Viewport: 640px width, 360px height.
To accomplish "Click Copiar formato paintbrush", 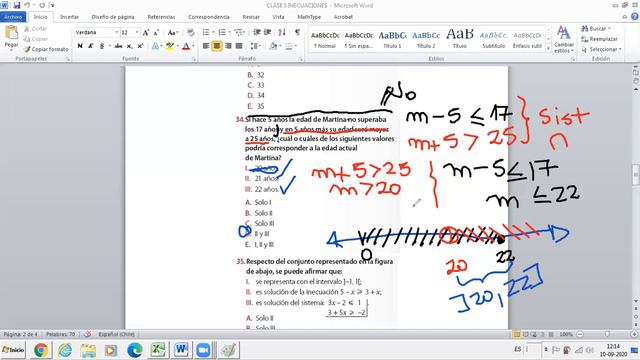I will (x=45, y=49).
